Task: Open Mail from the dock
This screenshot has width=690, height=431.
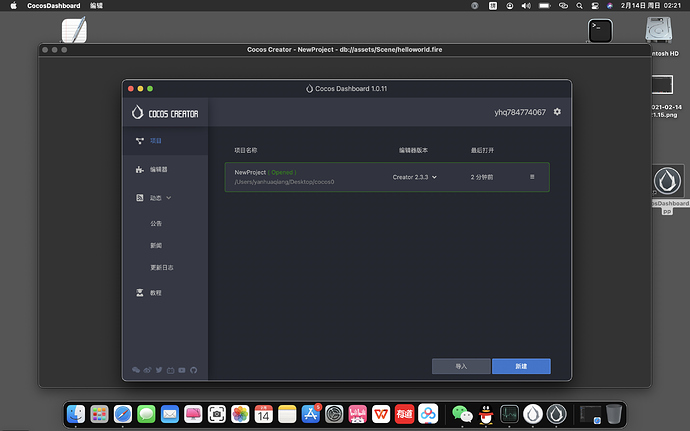Action: point(170,414)
